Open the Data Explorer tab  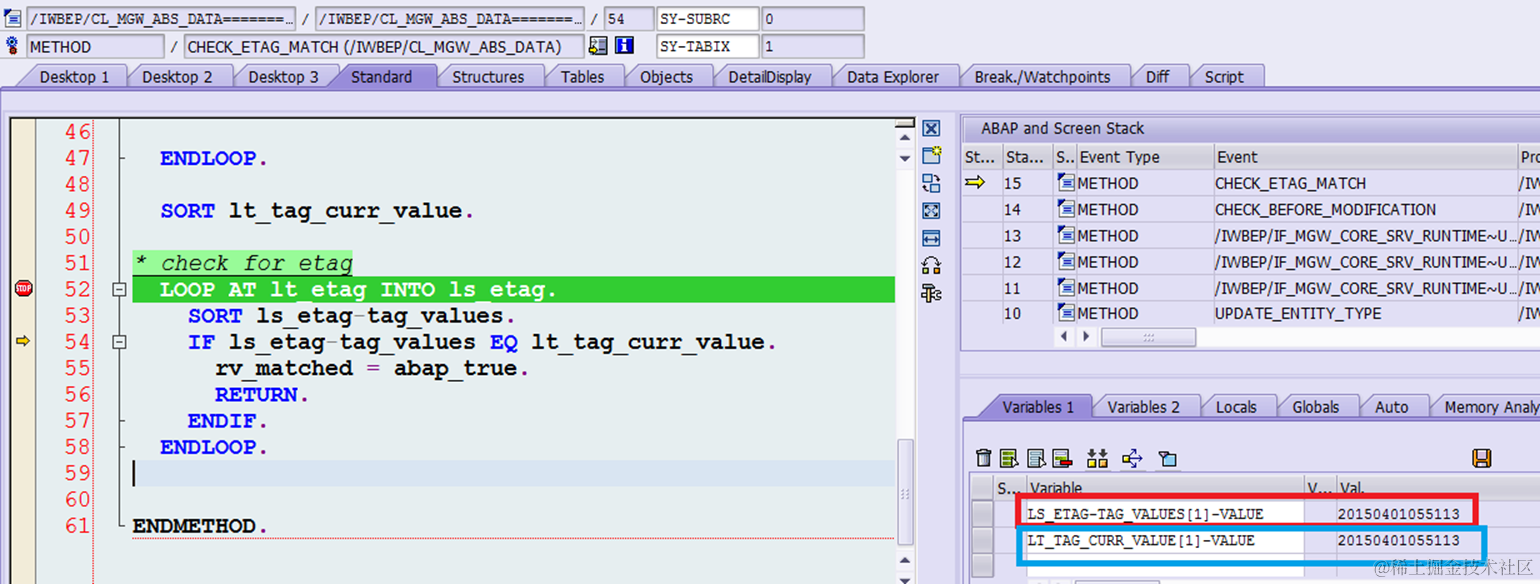[x=893, y=76]
